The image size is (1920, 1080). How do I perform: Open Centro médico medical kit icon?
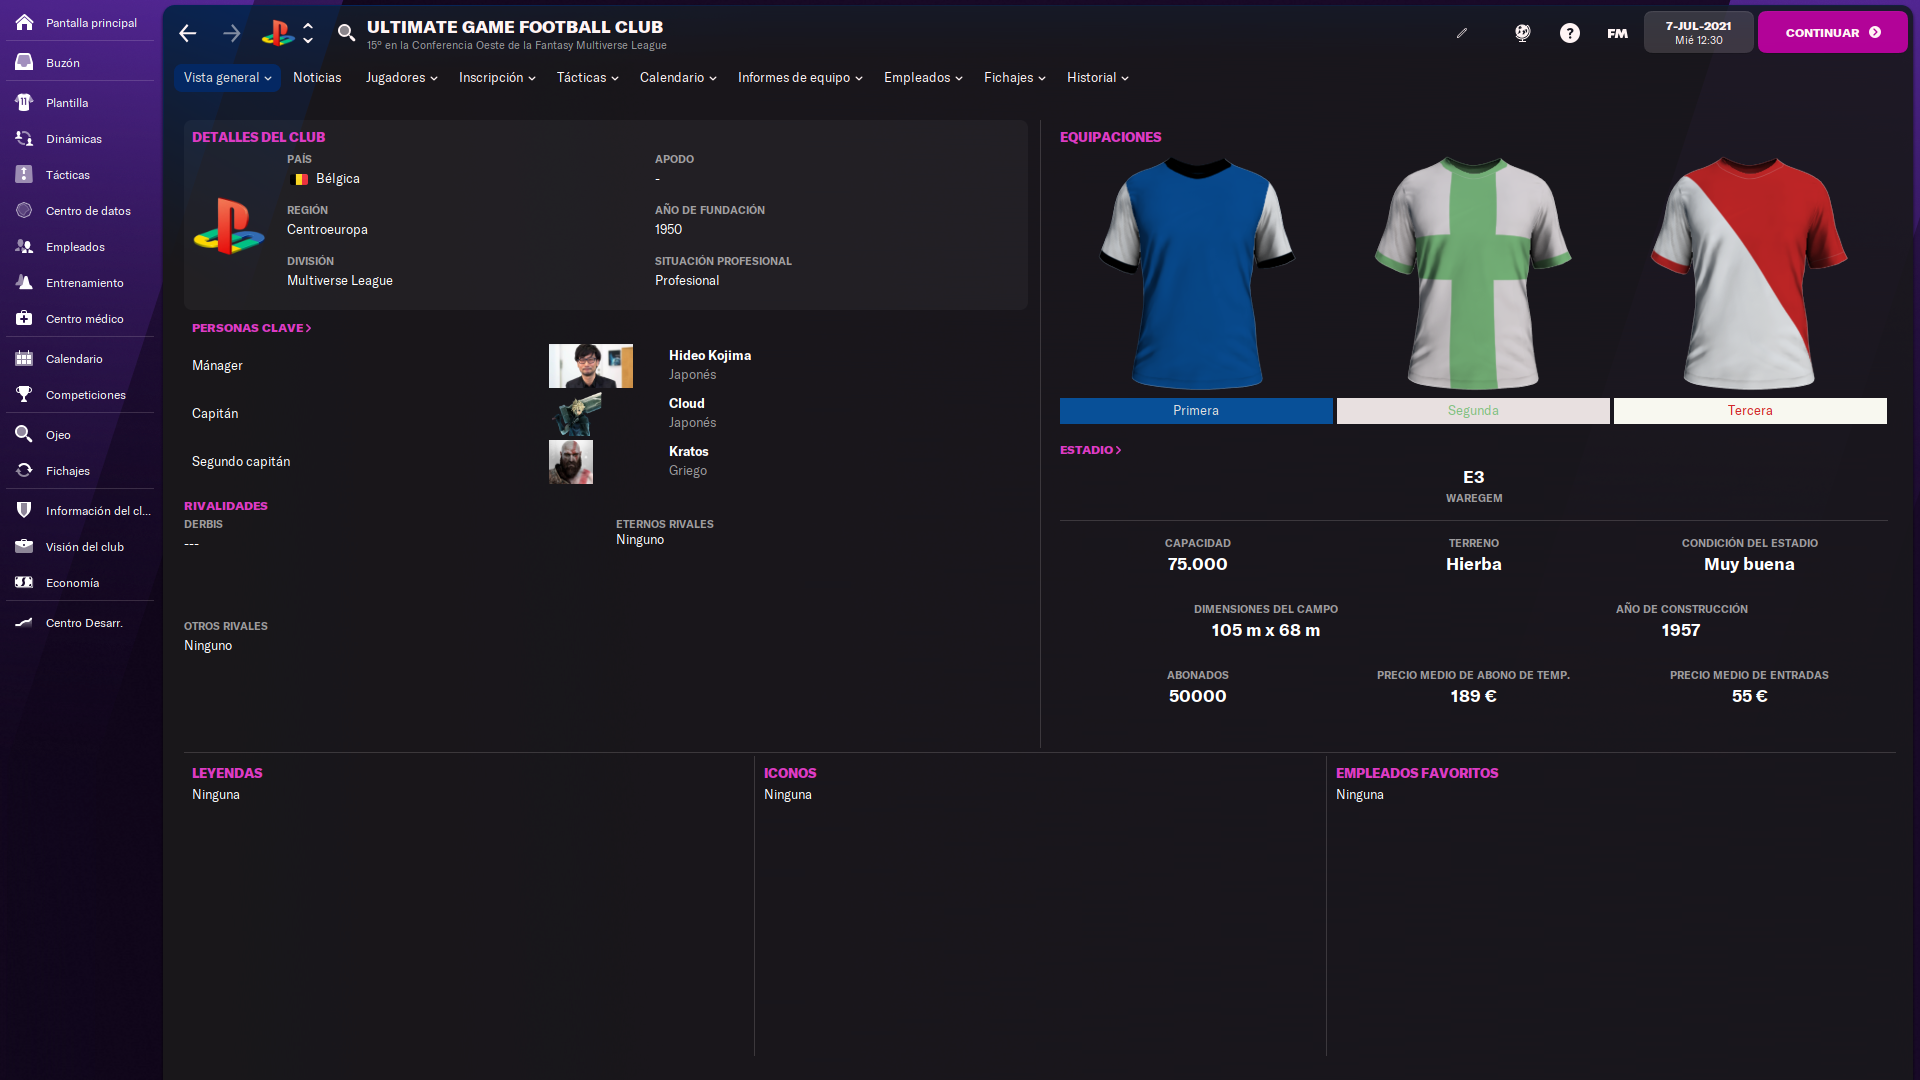point(24,318)
